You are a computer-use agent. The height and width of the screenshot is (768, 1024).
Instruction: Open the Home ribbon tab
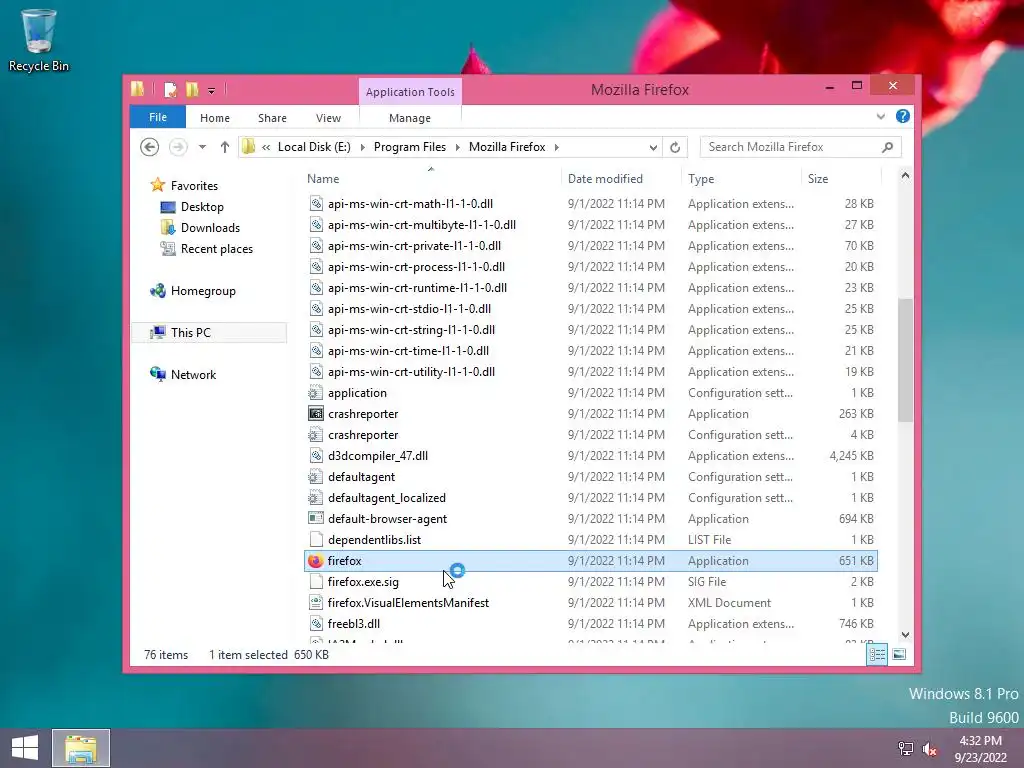[x=215, y=118]
